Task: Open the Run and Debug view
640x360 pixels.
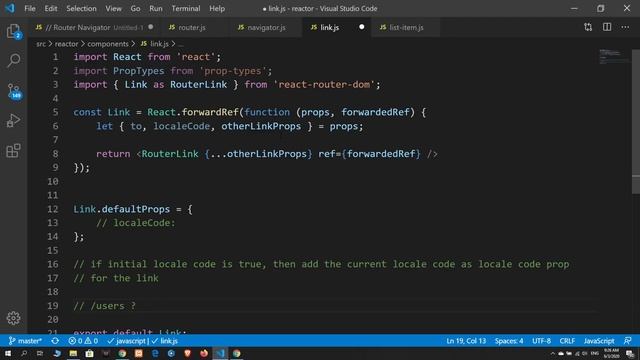Action: 13,121
